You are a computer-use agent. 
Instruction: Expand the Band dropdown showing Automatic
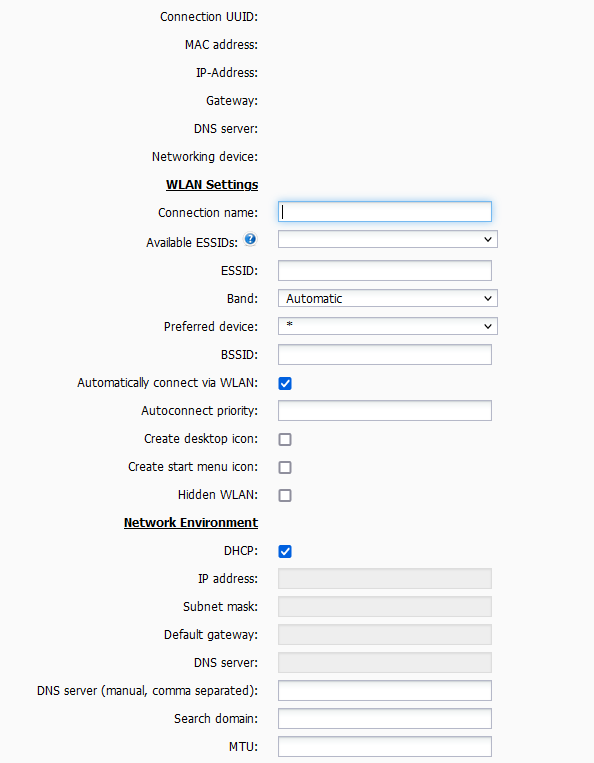click(388, 298)
